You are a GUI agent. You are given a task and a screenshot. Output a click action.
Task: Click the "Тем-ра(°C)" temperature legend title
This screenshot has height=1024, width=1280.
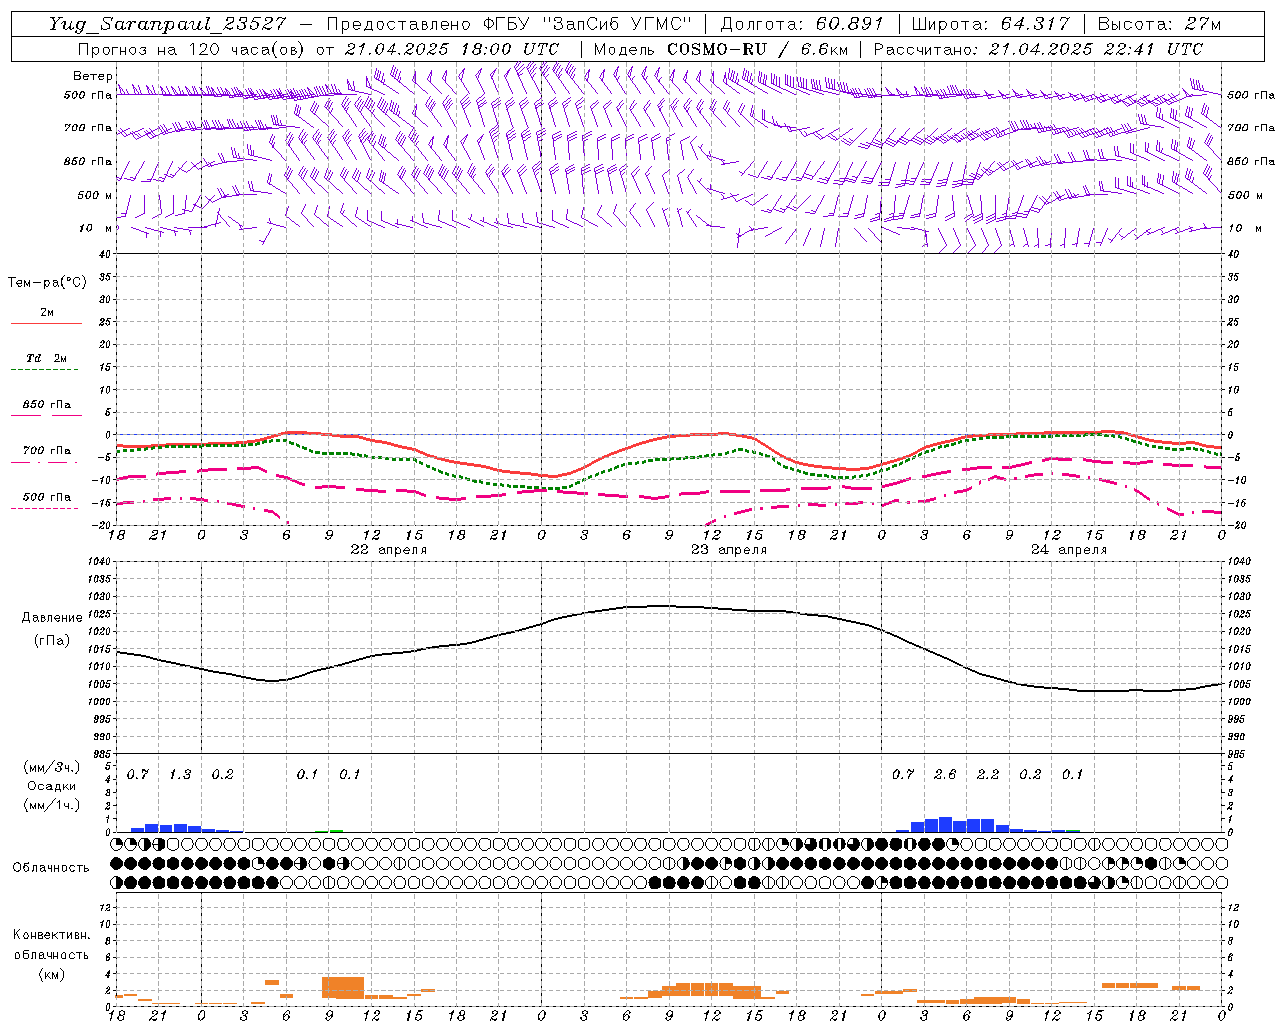(x=47, y=283)
